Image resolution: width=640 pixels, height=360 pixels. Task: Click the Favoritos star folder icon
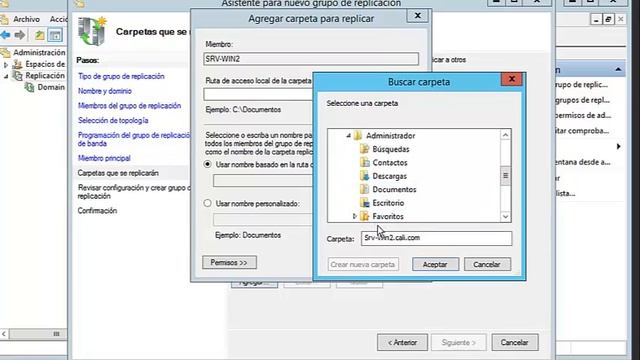point(364,216)
